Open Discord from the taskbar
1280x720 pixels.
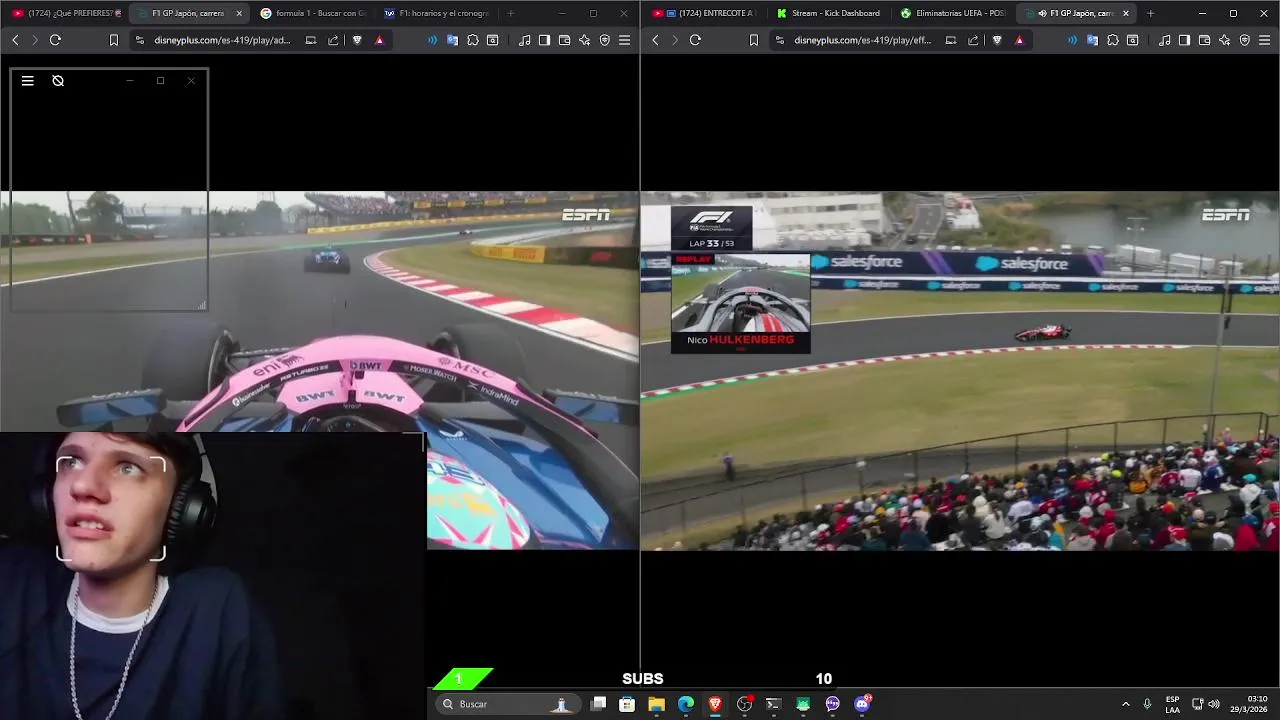point(862,704)
